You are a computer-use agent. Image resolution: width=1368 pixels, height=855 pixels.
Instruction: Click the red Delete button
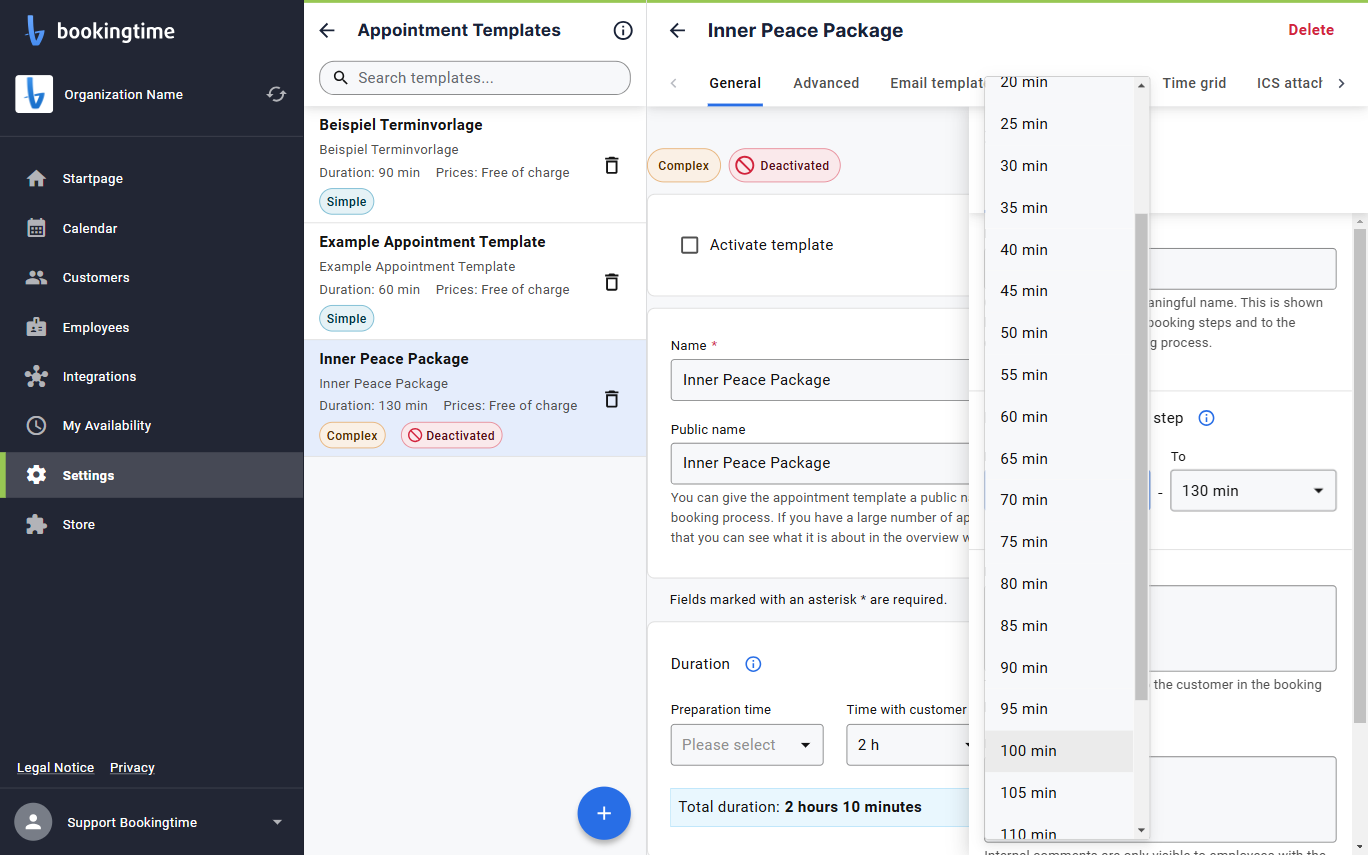[x=1311, y=30]
